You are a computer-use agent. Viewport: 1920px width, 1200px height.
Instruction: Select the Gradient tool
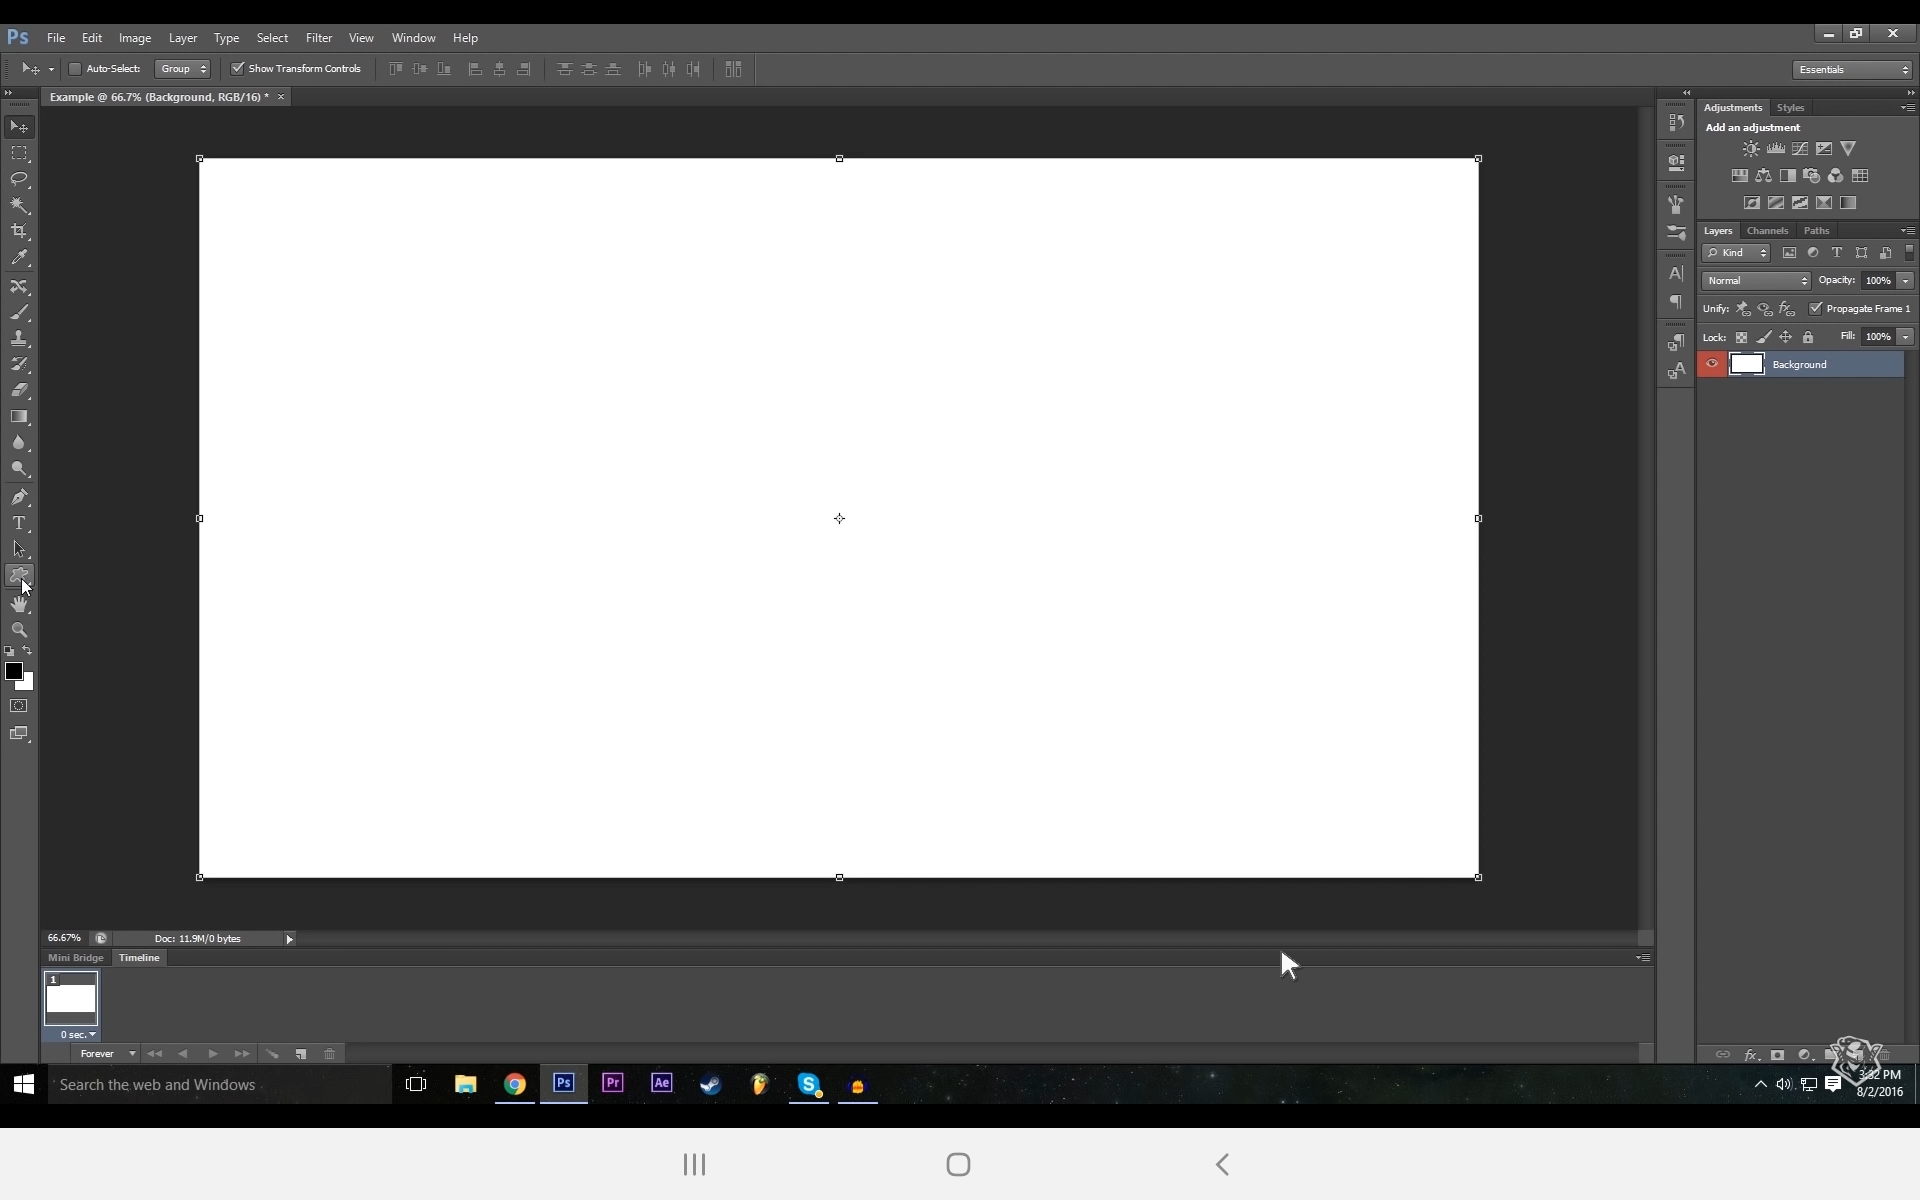[x=19, y=416]
